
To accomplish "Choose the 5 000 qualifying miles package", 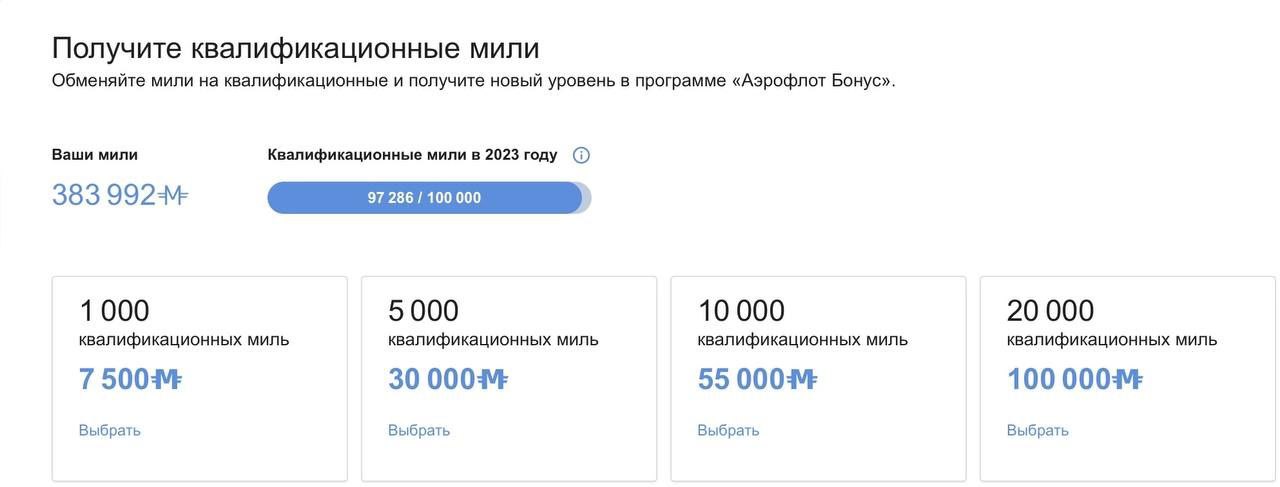I will 419,430.
